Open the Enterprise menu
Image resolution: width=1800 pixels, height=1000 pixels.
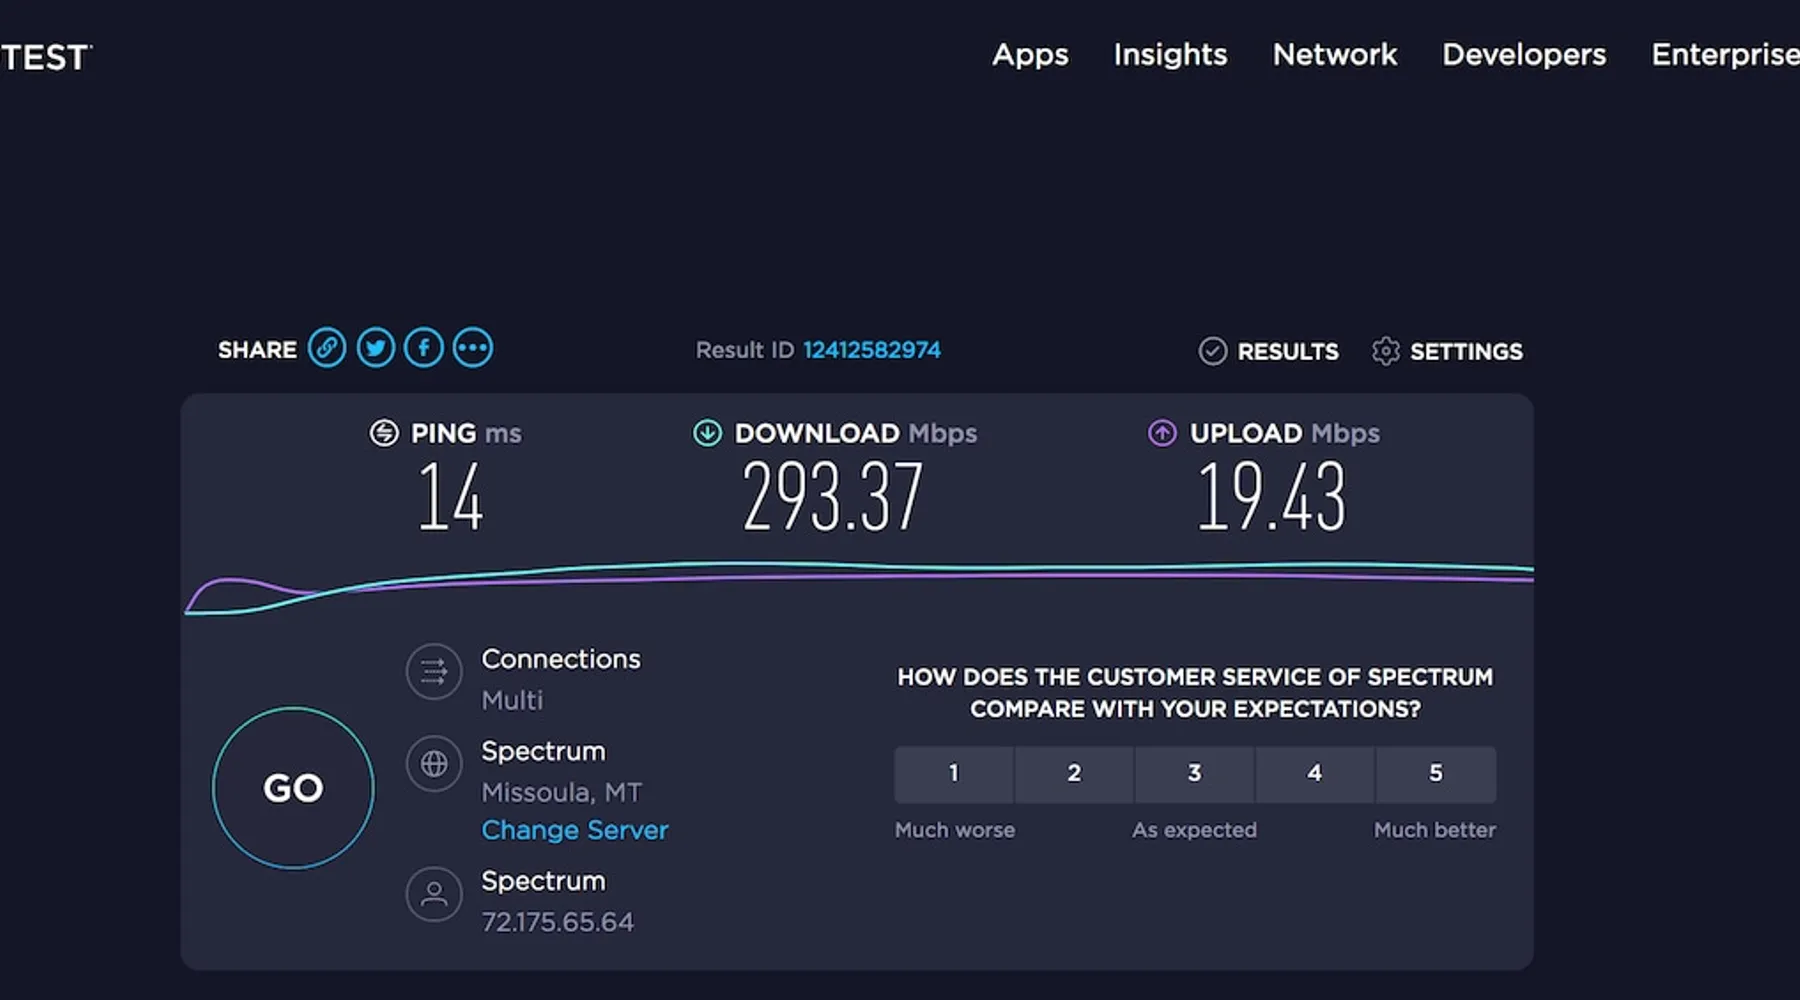(1725, 55)
